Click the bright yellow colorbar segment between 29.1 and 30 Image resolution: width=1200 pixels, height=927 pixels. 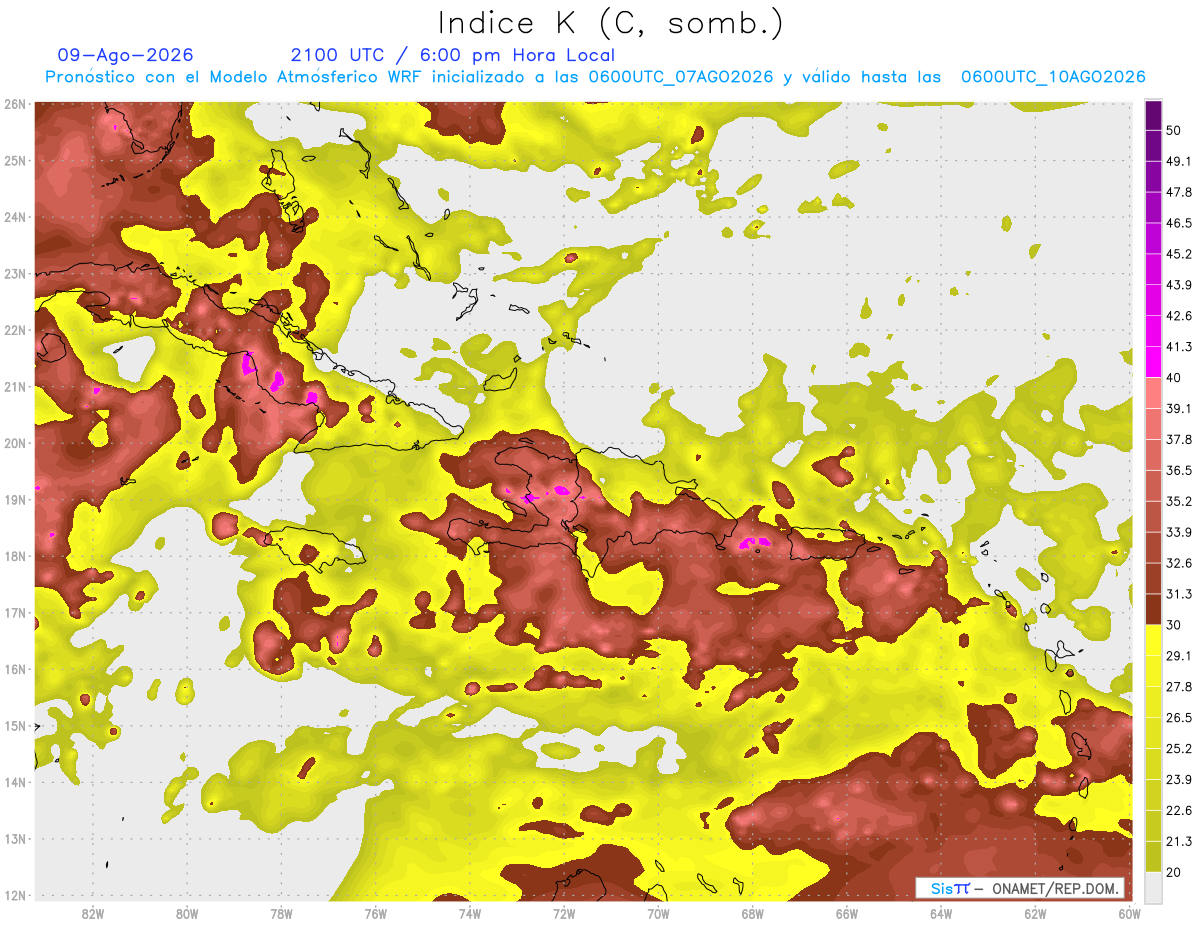pyautogui.click(x=1153, y=640)
